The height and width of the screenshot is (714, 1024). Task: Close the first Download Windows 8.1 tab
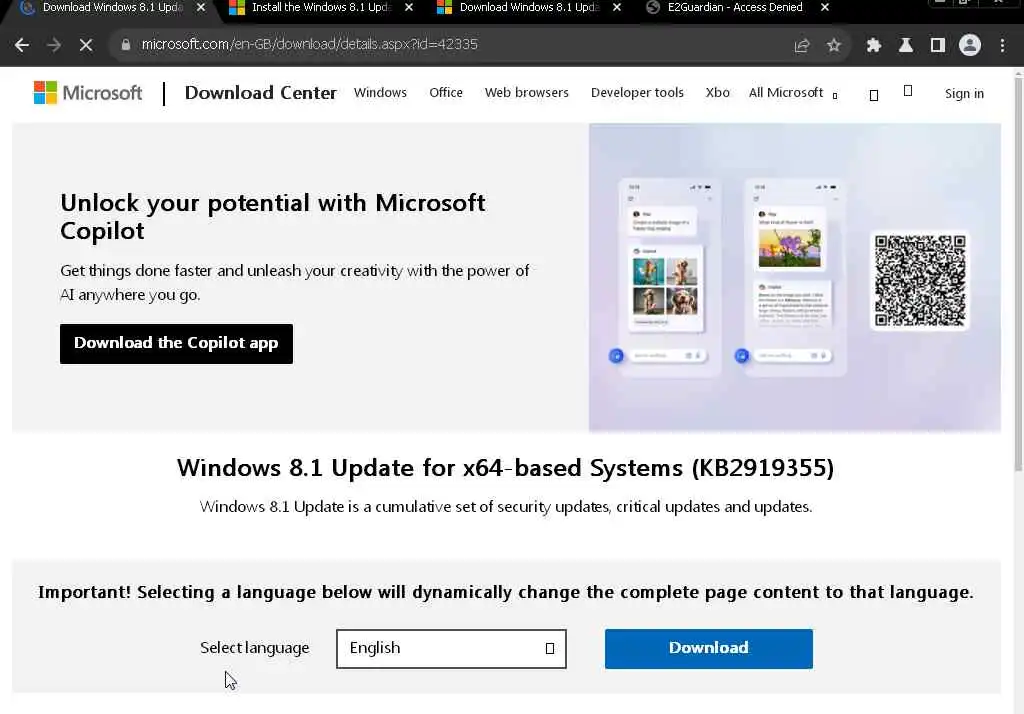(200, 7)
